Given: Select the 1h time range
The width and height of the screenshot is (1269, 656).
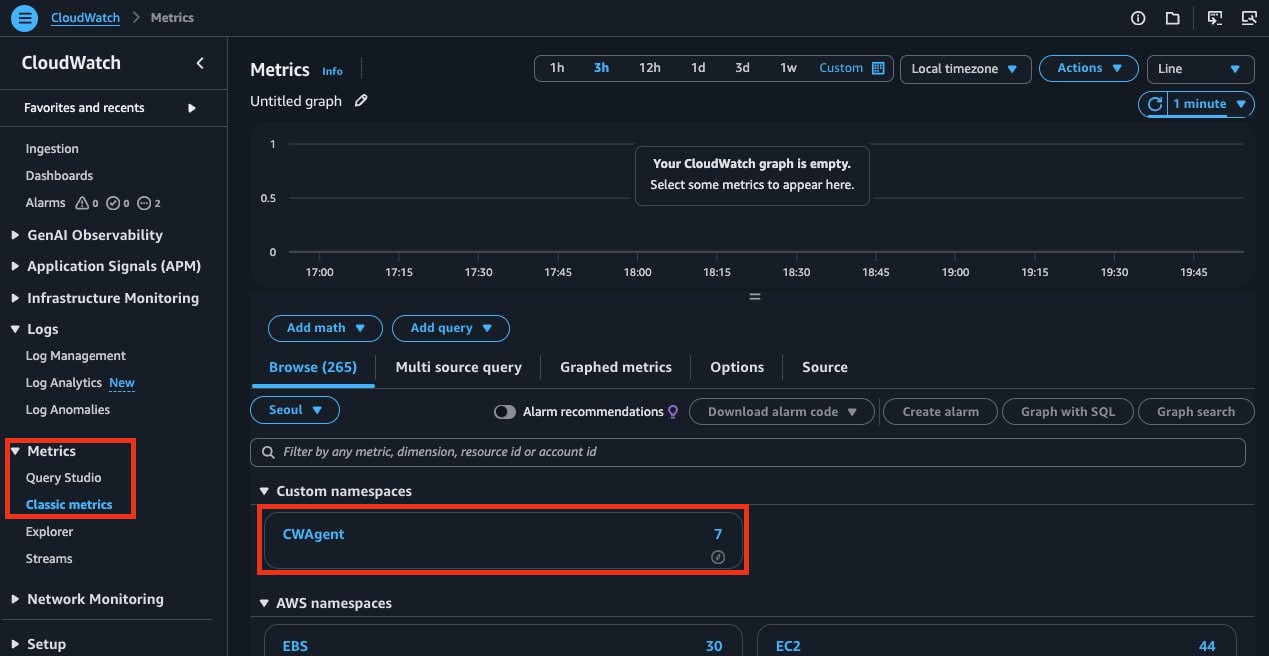Looking at the screenshot, I should (557, 68).
